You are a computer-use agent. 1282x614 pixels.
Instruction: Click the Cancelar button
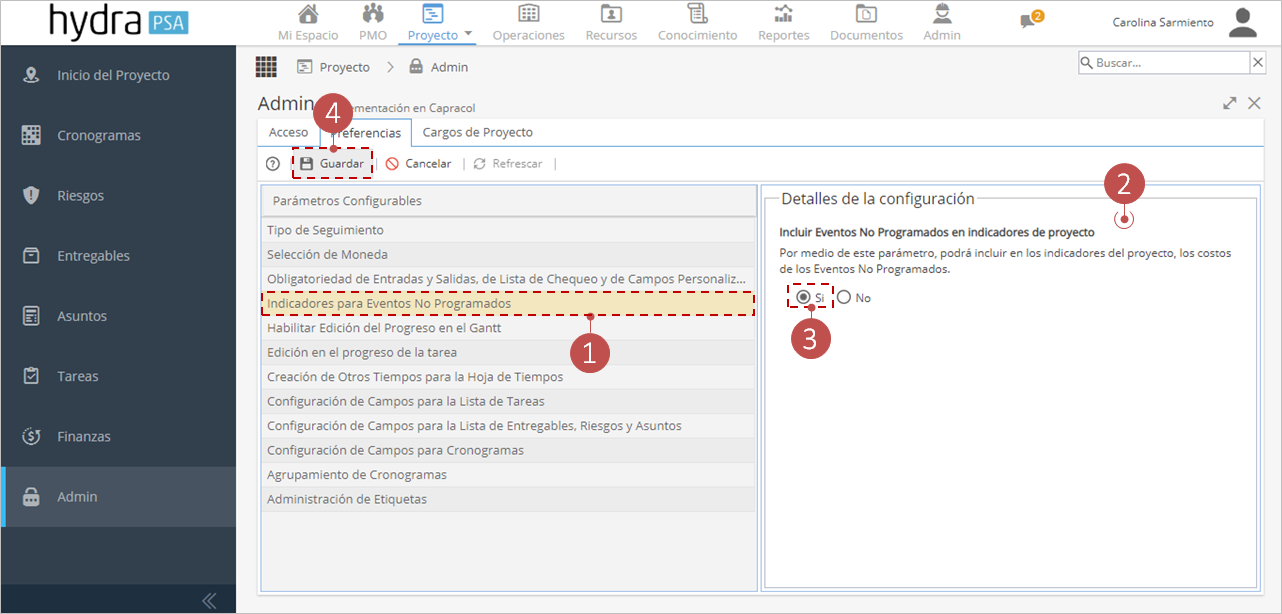(418, 163)
